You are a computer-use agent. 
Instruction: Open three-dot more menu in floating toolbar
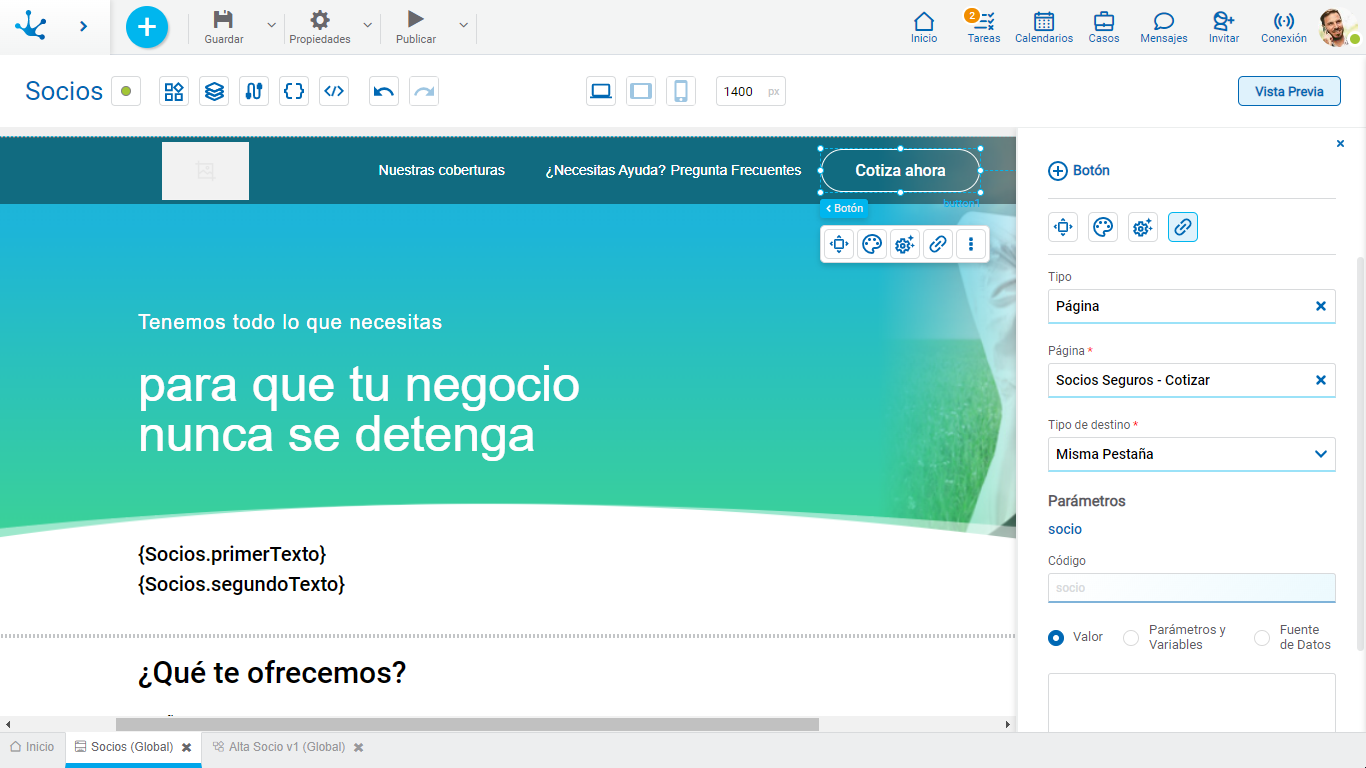tap(971, 244)
